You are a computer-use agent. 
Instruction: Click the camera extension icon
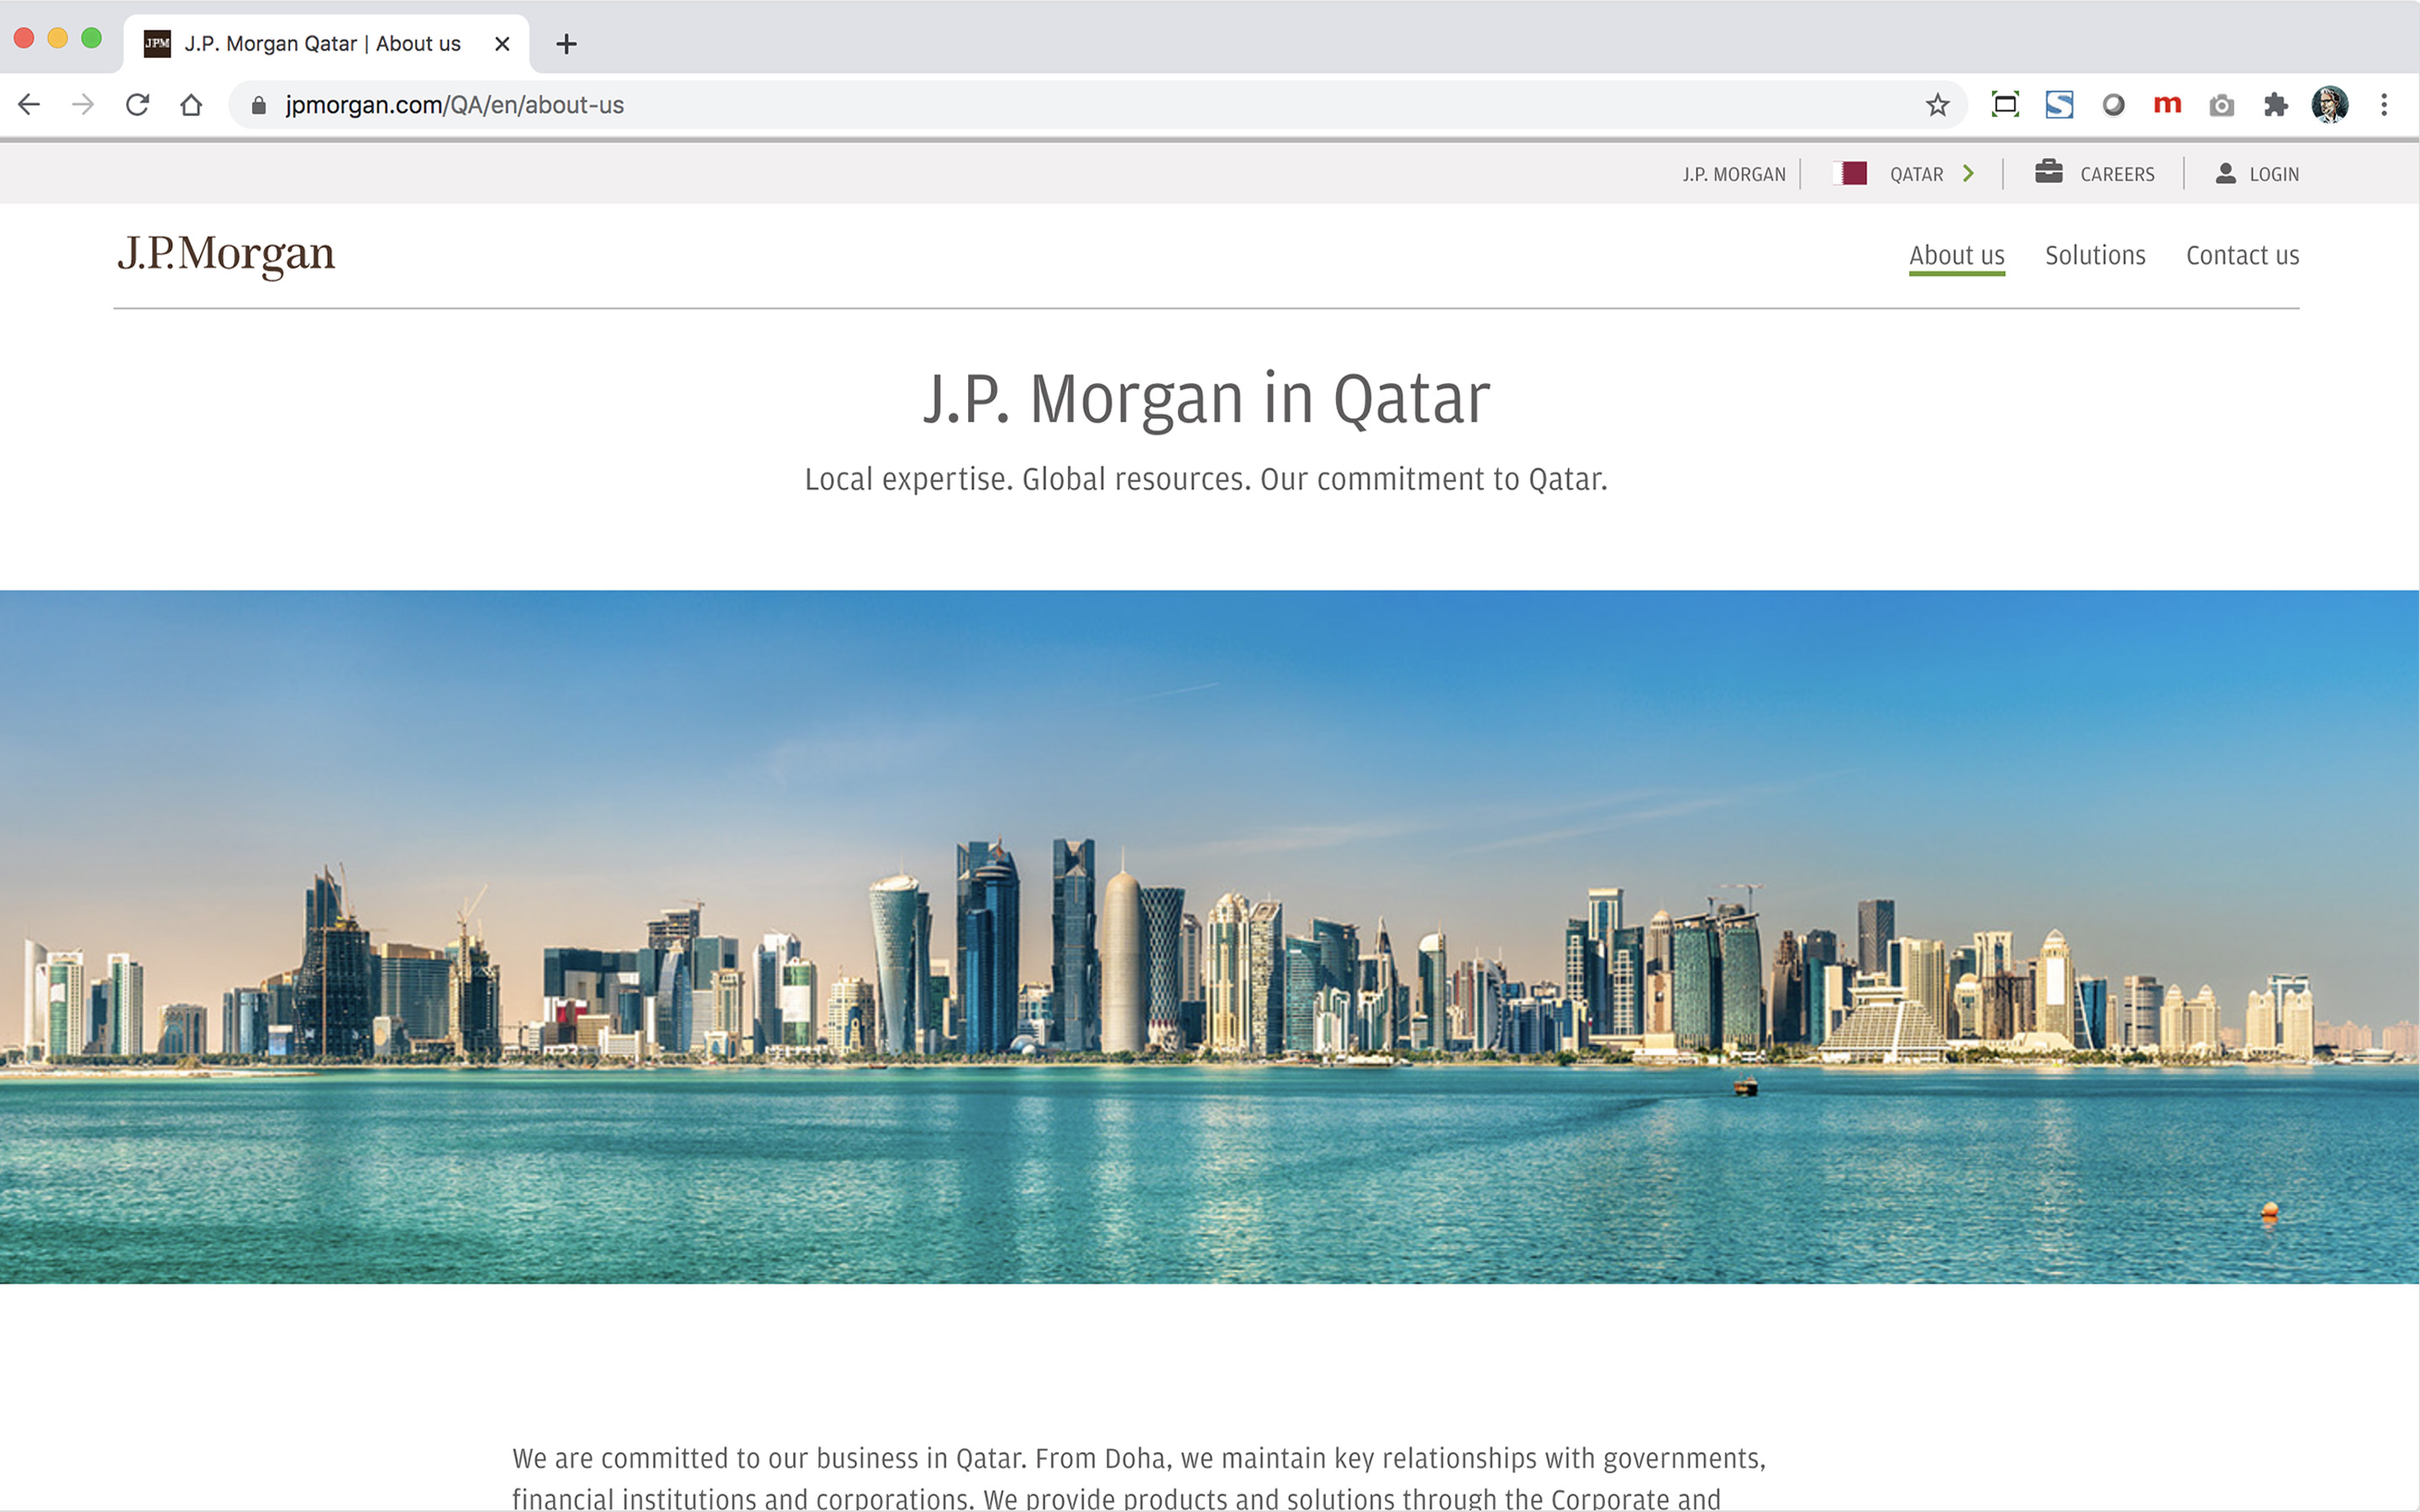[2221, 105]
